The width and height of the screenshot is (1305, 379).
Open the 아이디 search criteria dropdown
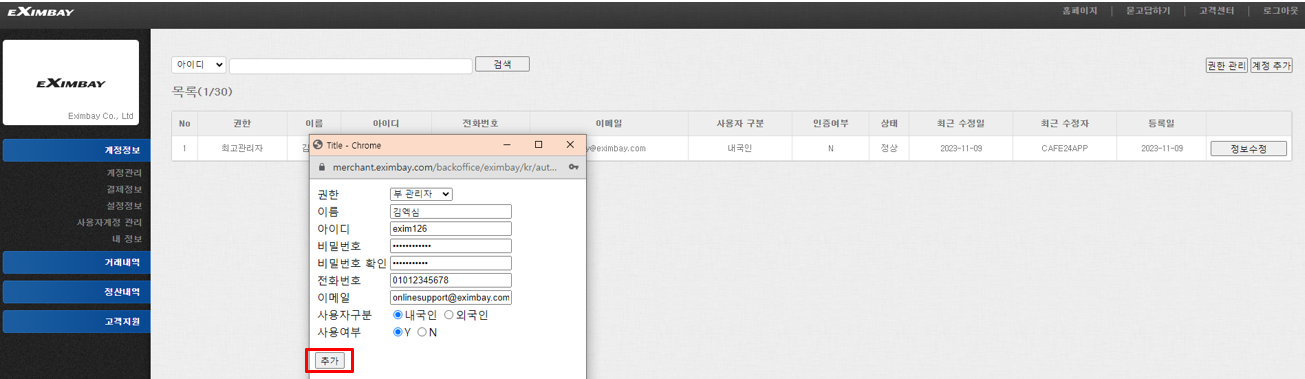pos(199,65)
